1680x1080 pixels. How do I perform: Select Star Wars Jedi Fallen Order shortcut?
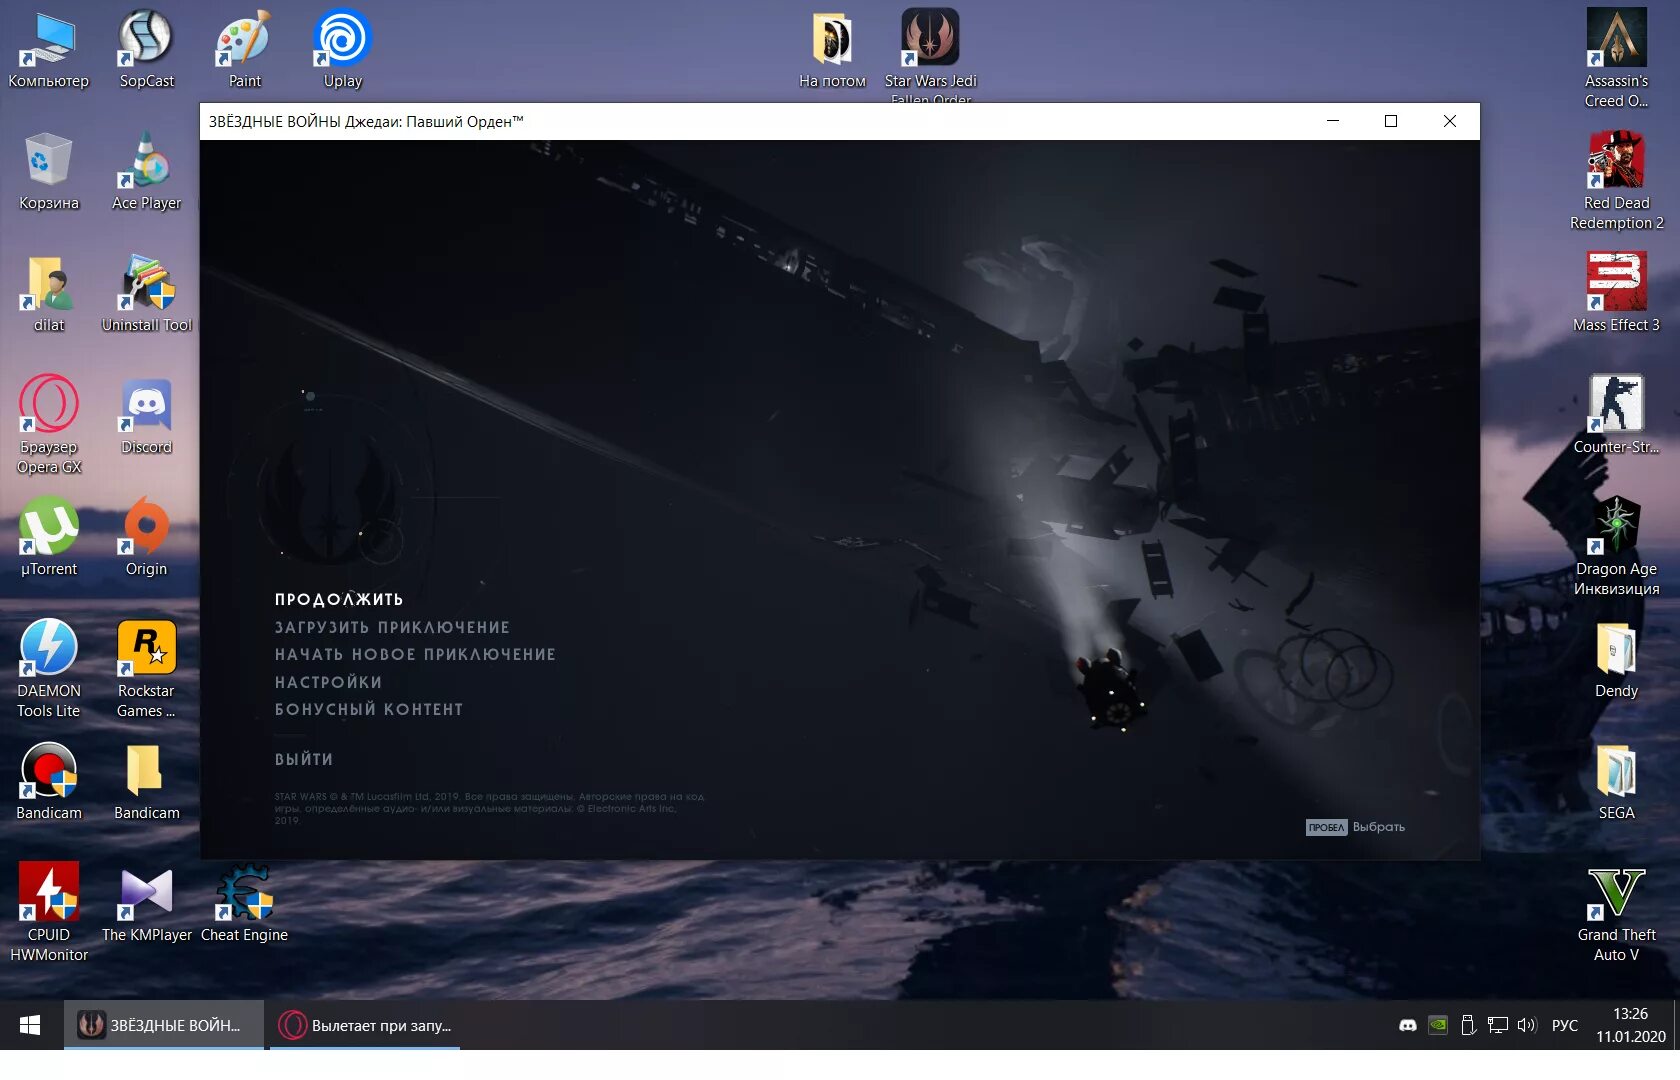point(930,55)
